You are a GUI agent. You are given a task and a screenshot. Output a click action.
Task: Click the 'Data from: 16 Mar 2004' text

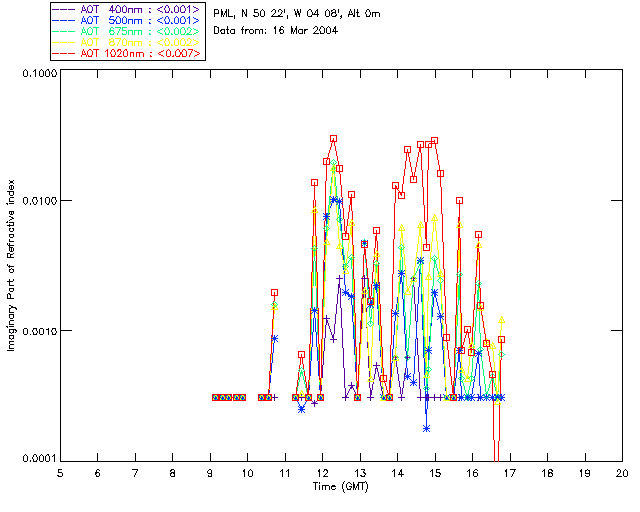(x=276, y=31)
